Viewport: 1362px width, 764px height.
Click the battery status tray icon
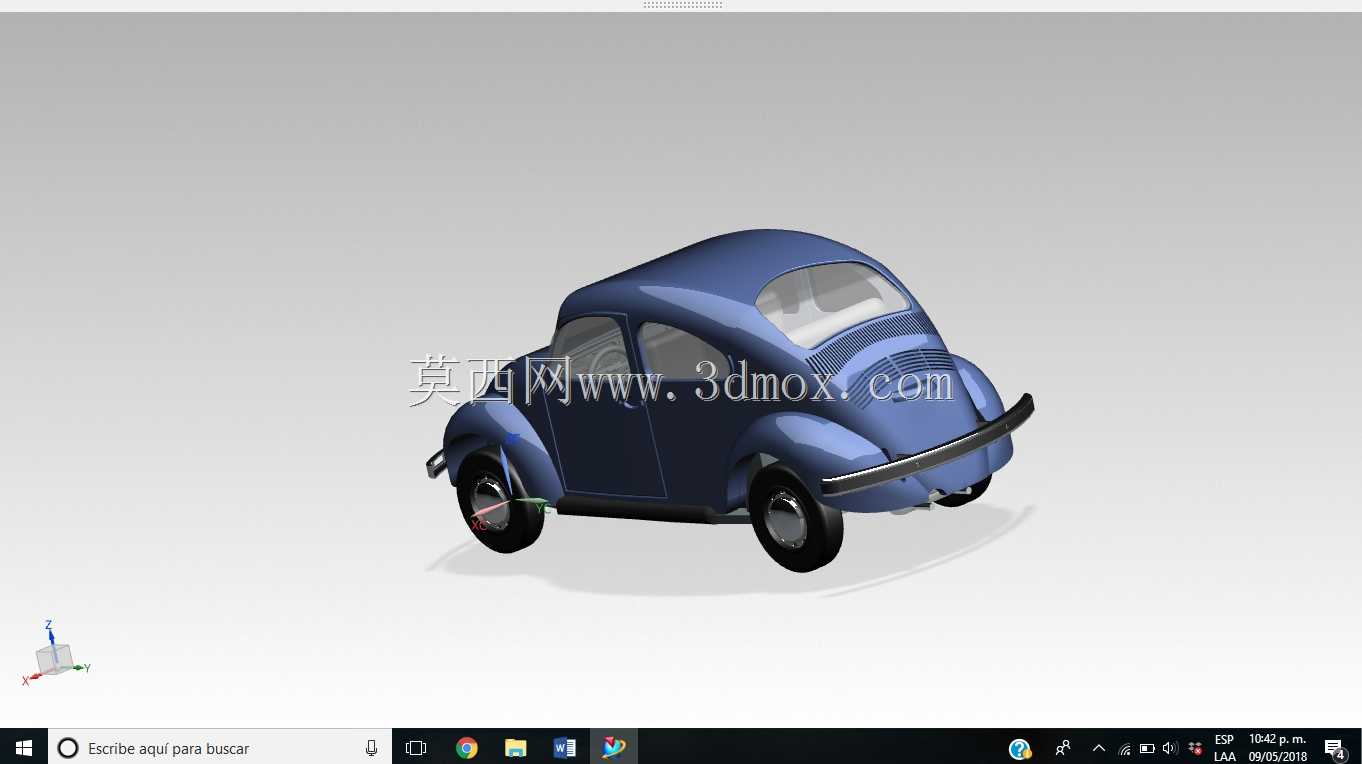pos(1147,748)
